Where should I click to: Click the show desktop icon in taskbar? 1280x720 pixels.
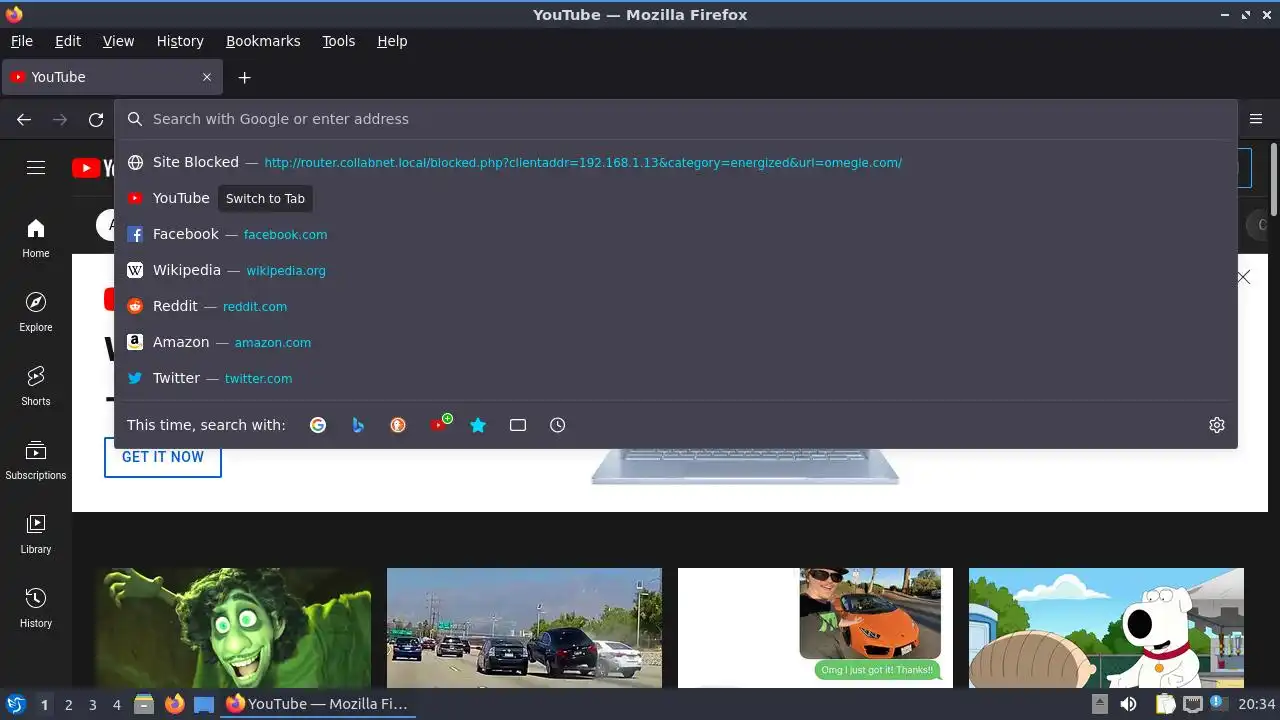(x=204, y=704)
